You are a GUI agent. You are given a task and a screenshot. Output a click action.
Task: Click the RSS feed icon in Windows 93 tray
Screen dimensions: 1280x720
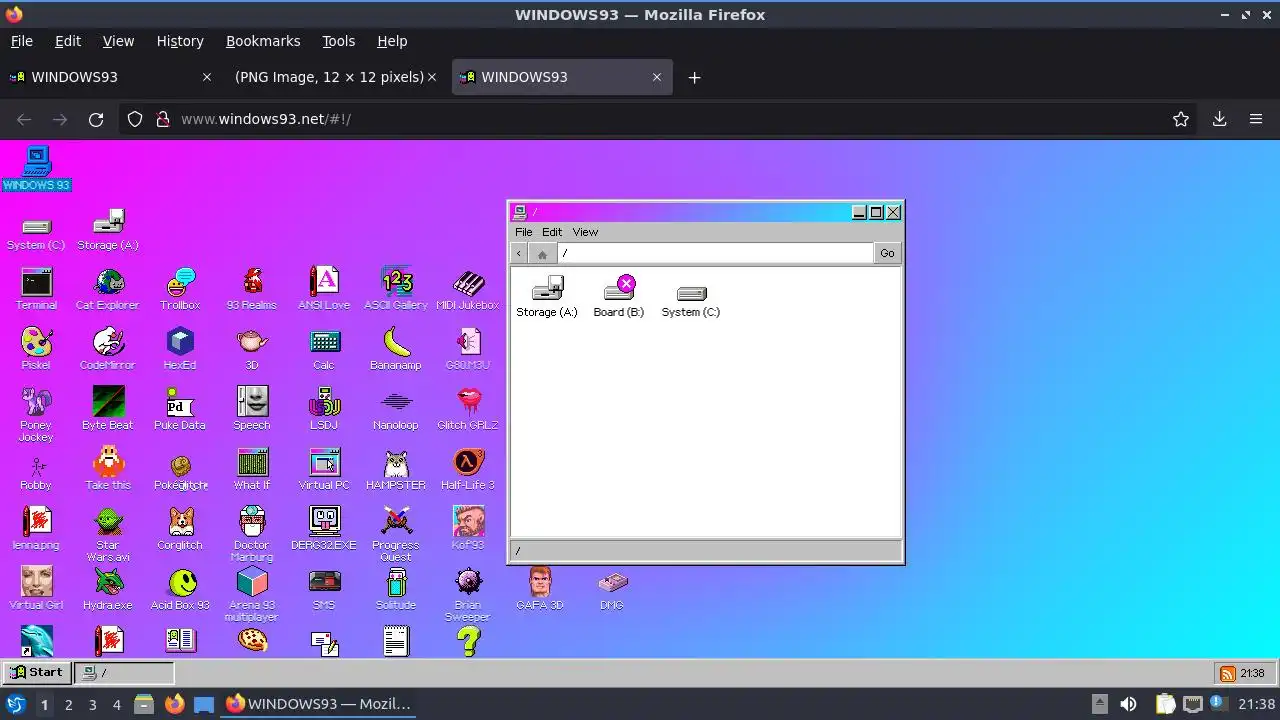[1227, 673]
